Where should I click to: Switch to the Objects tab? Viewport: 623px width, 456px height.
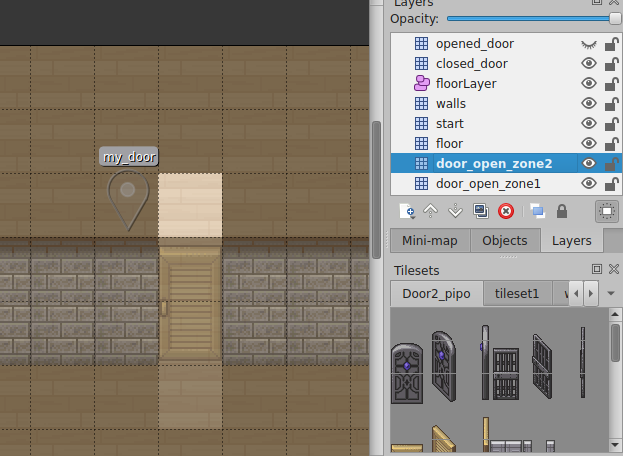pyautogui.click(x=504, y=241)
